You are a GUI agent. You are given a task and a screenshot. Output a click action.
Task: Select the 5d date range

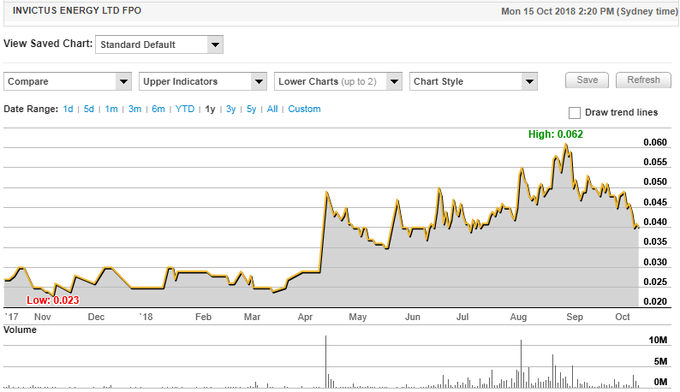pyautogui.click(x=88, y=109)
